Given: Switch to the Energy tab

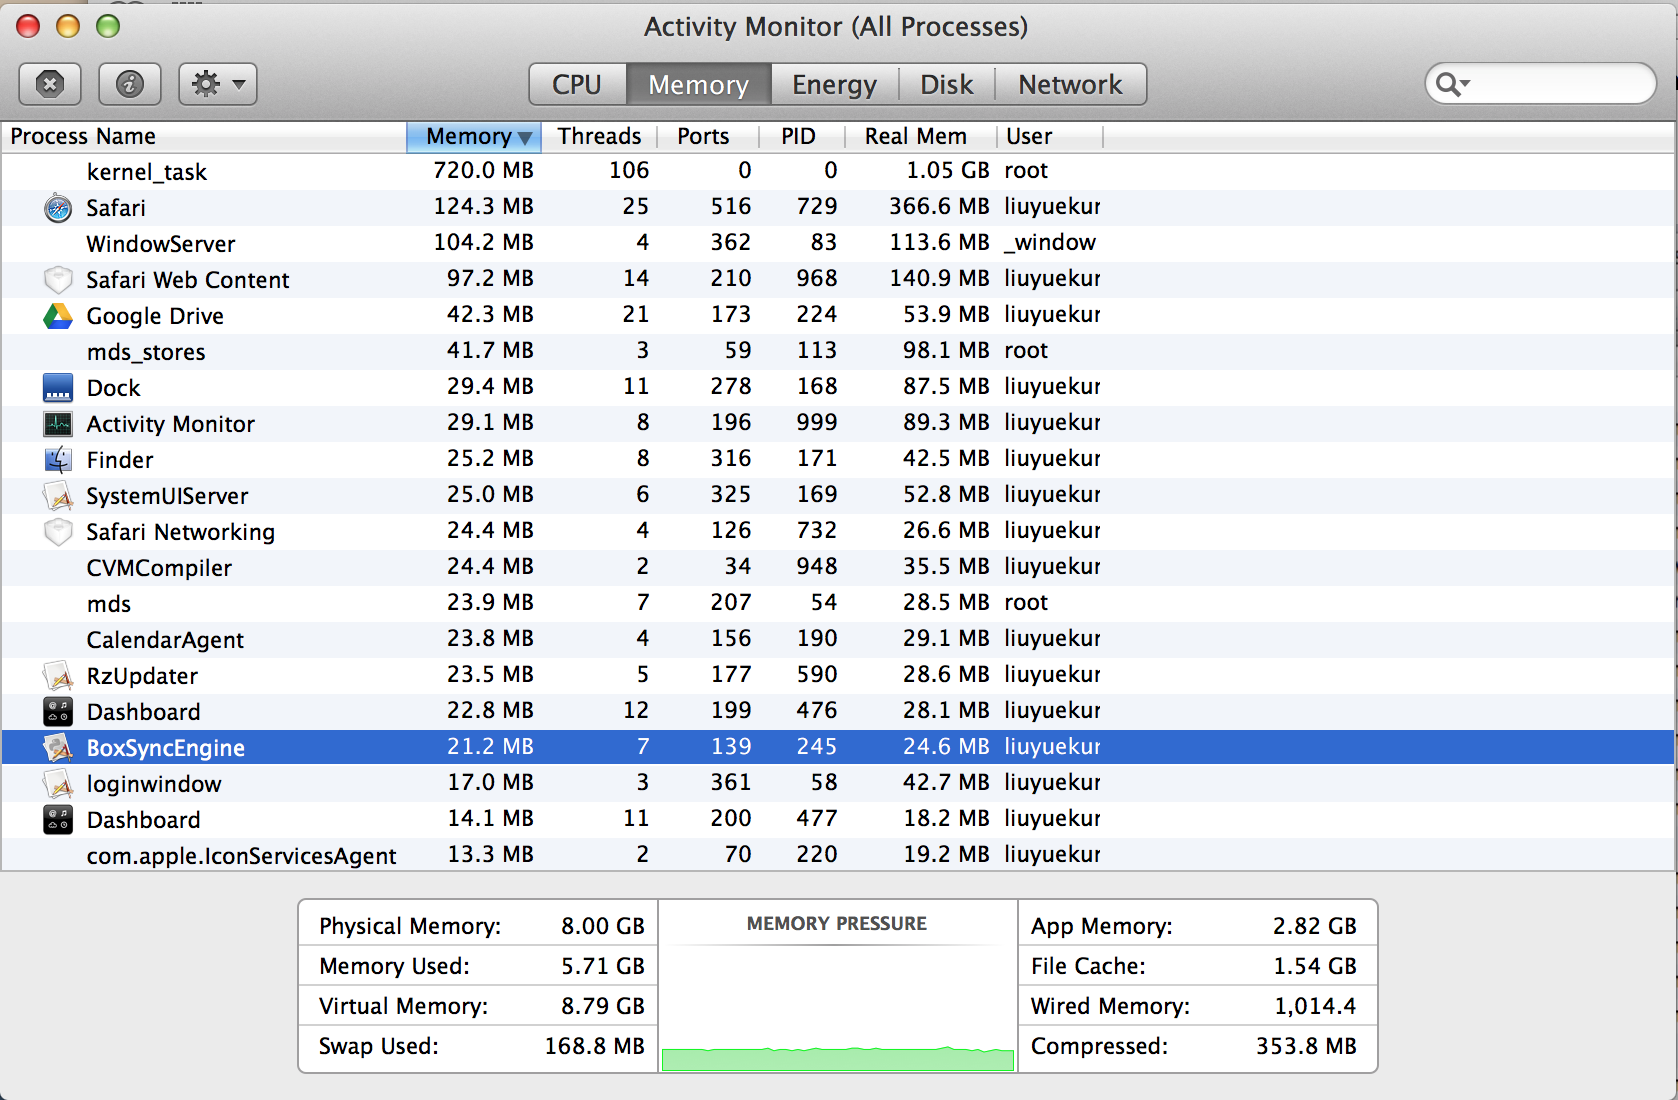Looking at the screenshot, I should [x=835, y=84].
